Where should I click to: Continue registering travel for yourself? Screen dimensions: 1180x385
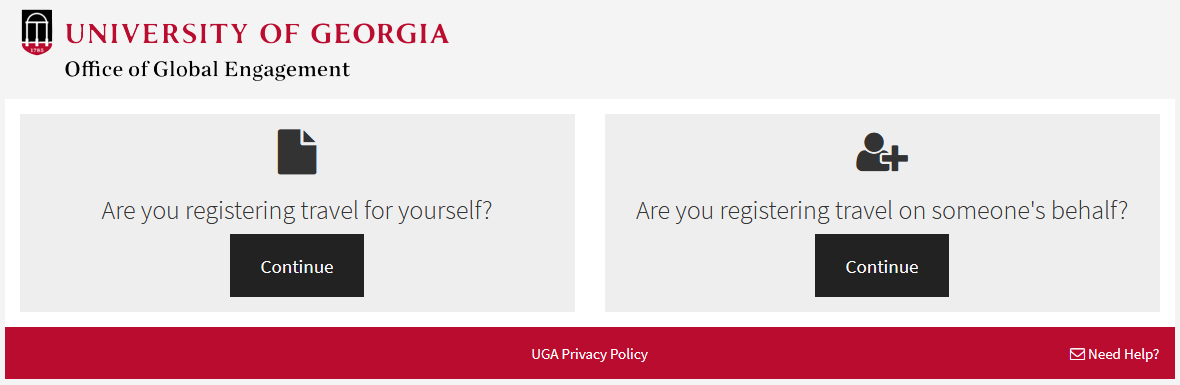297,265
